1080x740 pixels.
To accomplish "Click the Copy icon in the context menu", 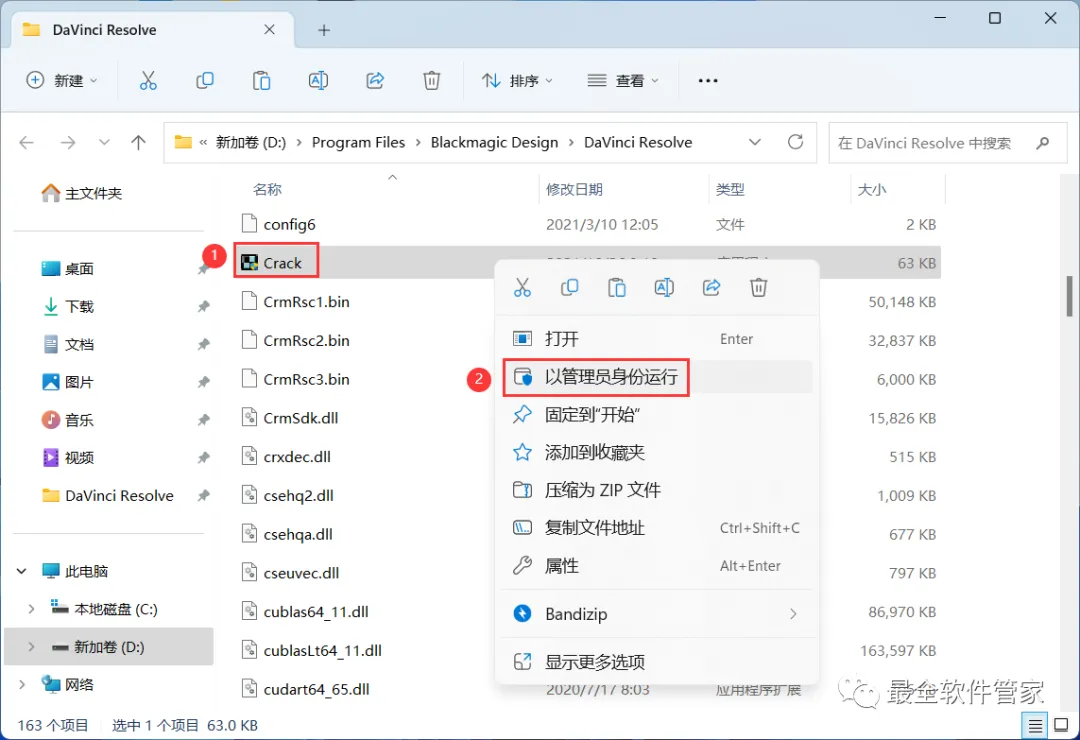I will 569,287.
